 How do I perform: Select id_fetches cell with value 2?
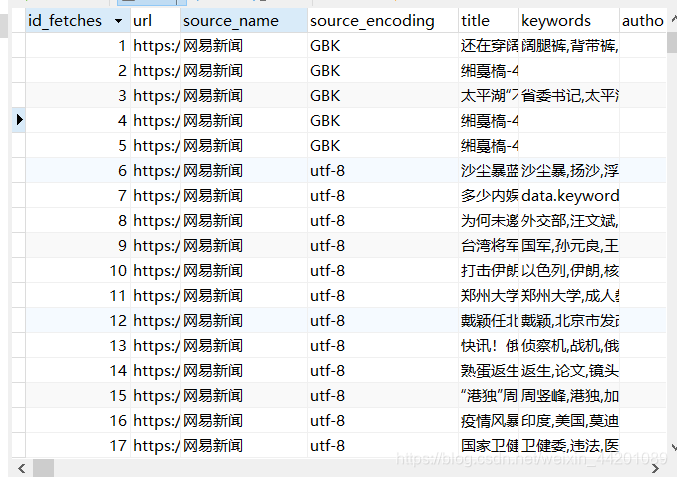[78, 70]
